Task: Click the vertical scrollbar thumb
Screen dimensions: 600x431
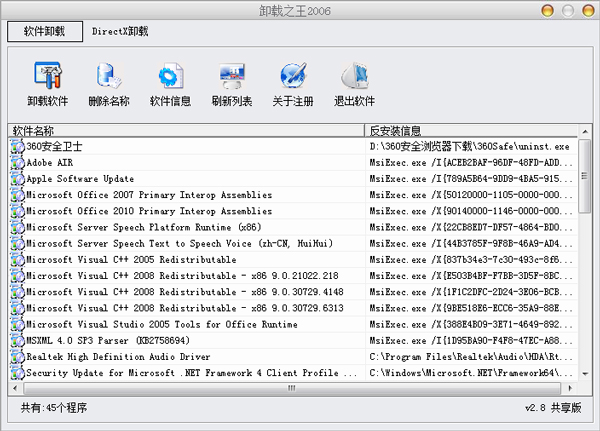Action: pos(584,176)
